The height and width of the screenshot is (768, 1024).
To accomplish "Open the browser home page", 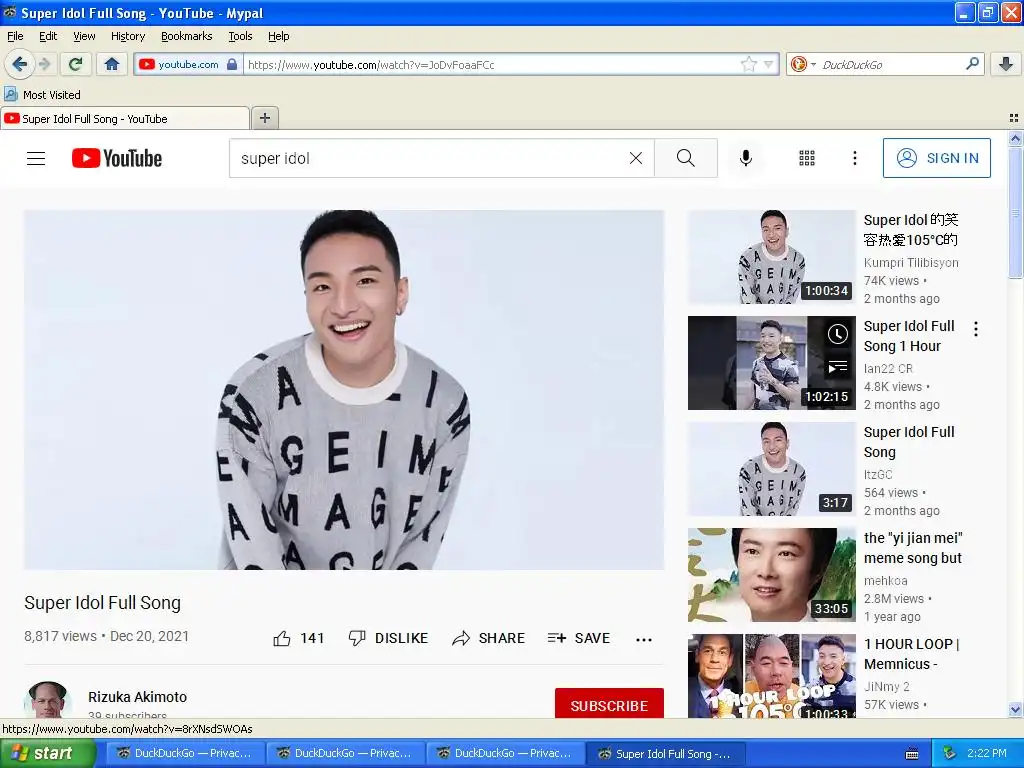I will tap(112, 64).
